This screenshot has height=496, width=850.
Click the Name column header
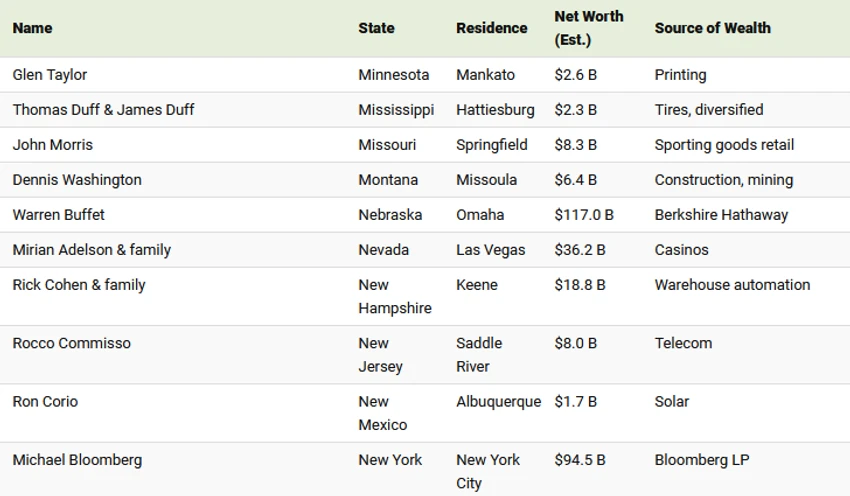pyautogui.click(x=33, y=28)
